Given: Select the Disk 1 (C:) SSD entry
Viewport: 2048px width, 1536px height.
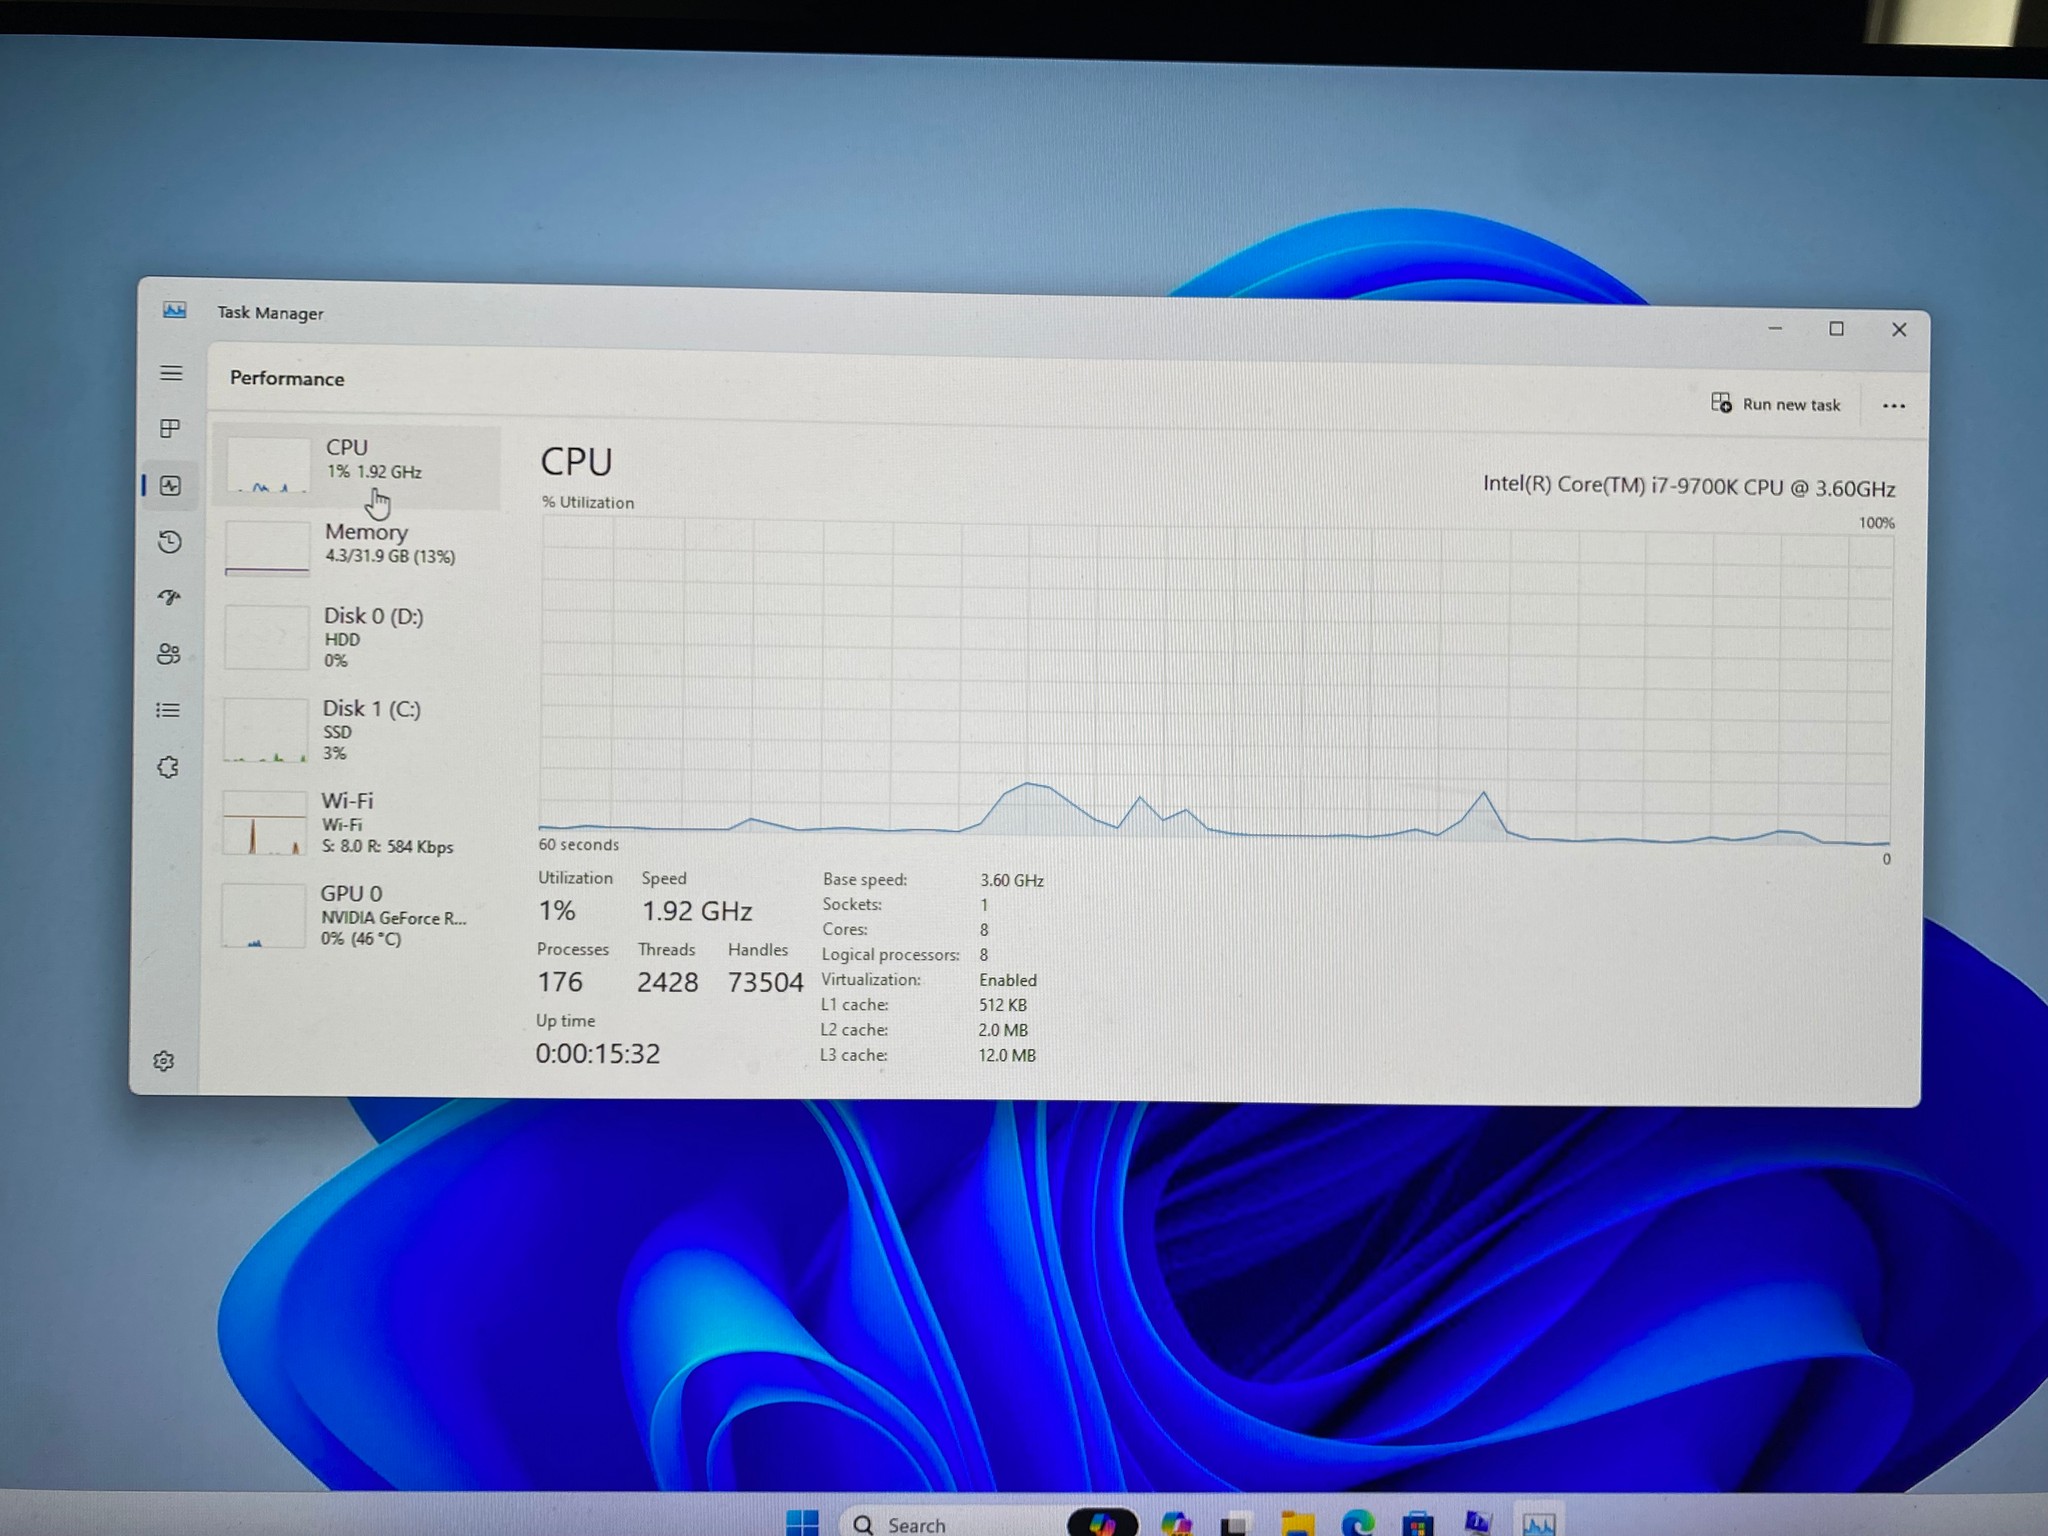Looking at the screenshot, I should click(x=355, y=730).
